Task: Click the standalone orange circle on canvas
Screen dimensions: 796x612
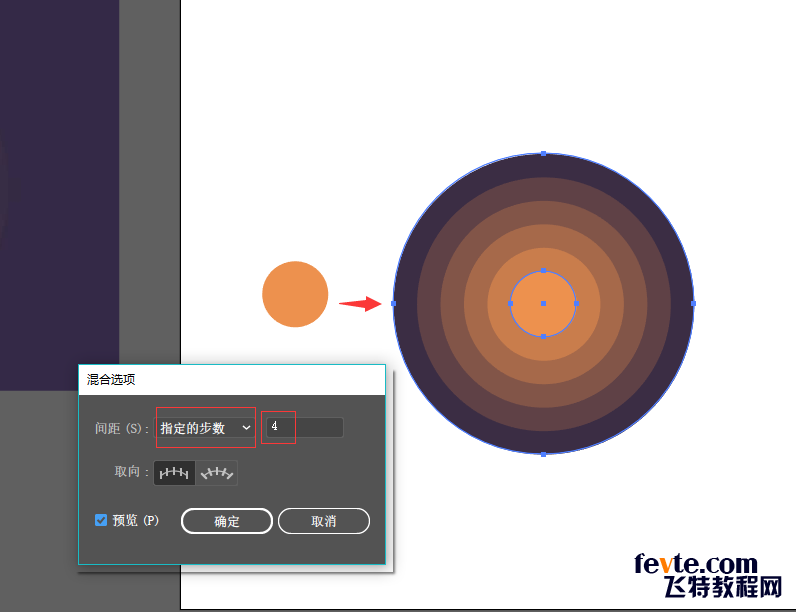Action: pos(295,294)
